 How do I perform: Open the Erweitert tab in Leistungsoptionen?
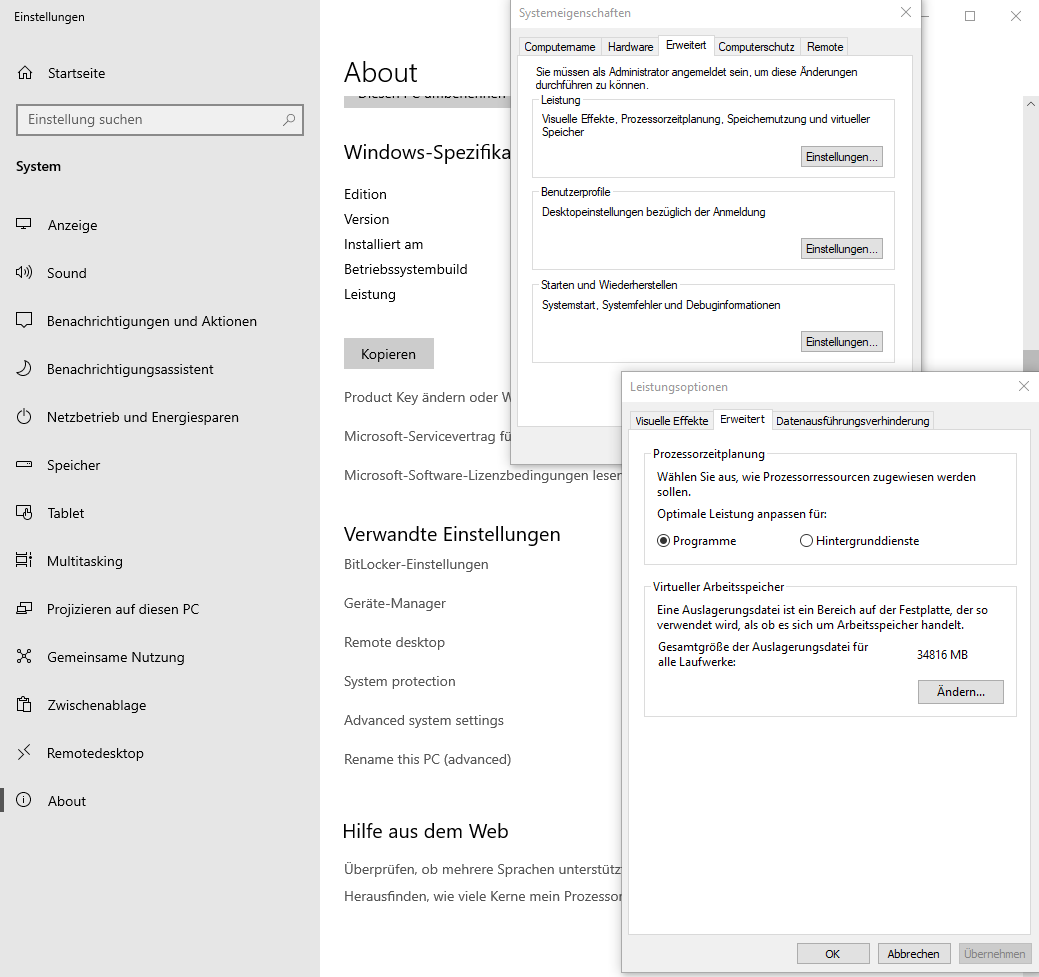click(x=742, y=419)
